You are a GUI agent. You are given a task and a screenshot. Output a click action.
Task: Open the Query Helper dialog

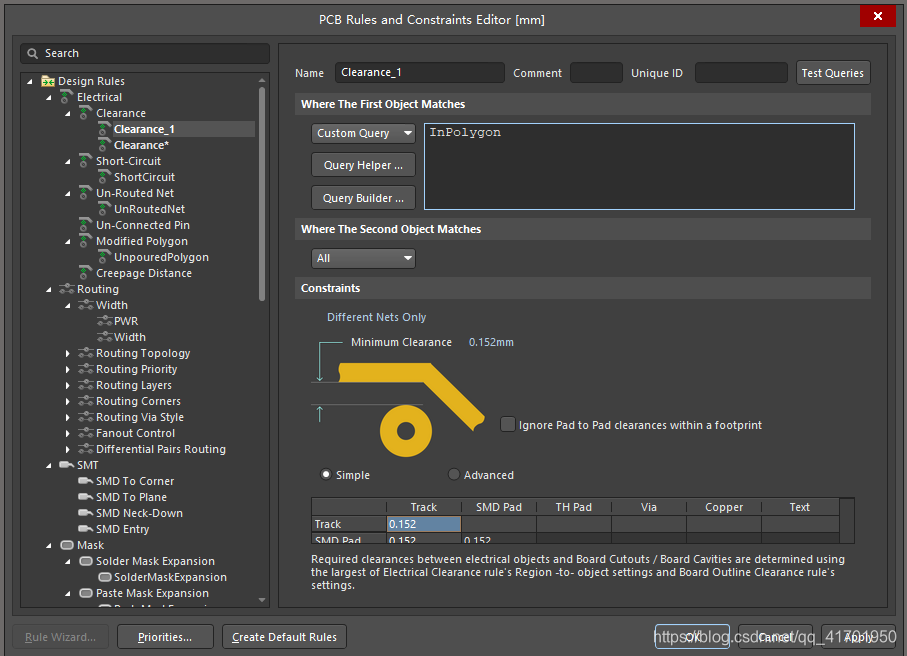point(363,165)
